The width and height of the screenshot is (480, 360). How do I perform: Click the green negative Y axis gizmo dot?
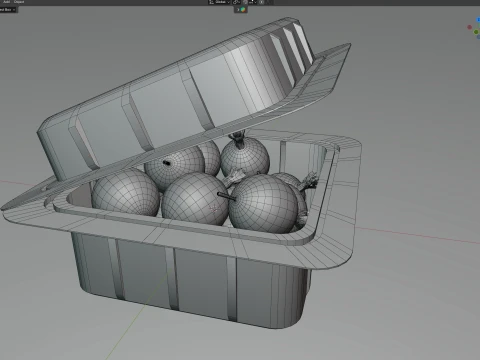[x=476, y=32]
